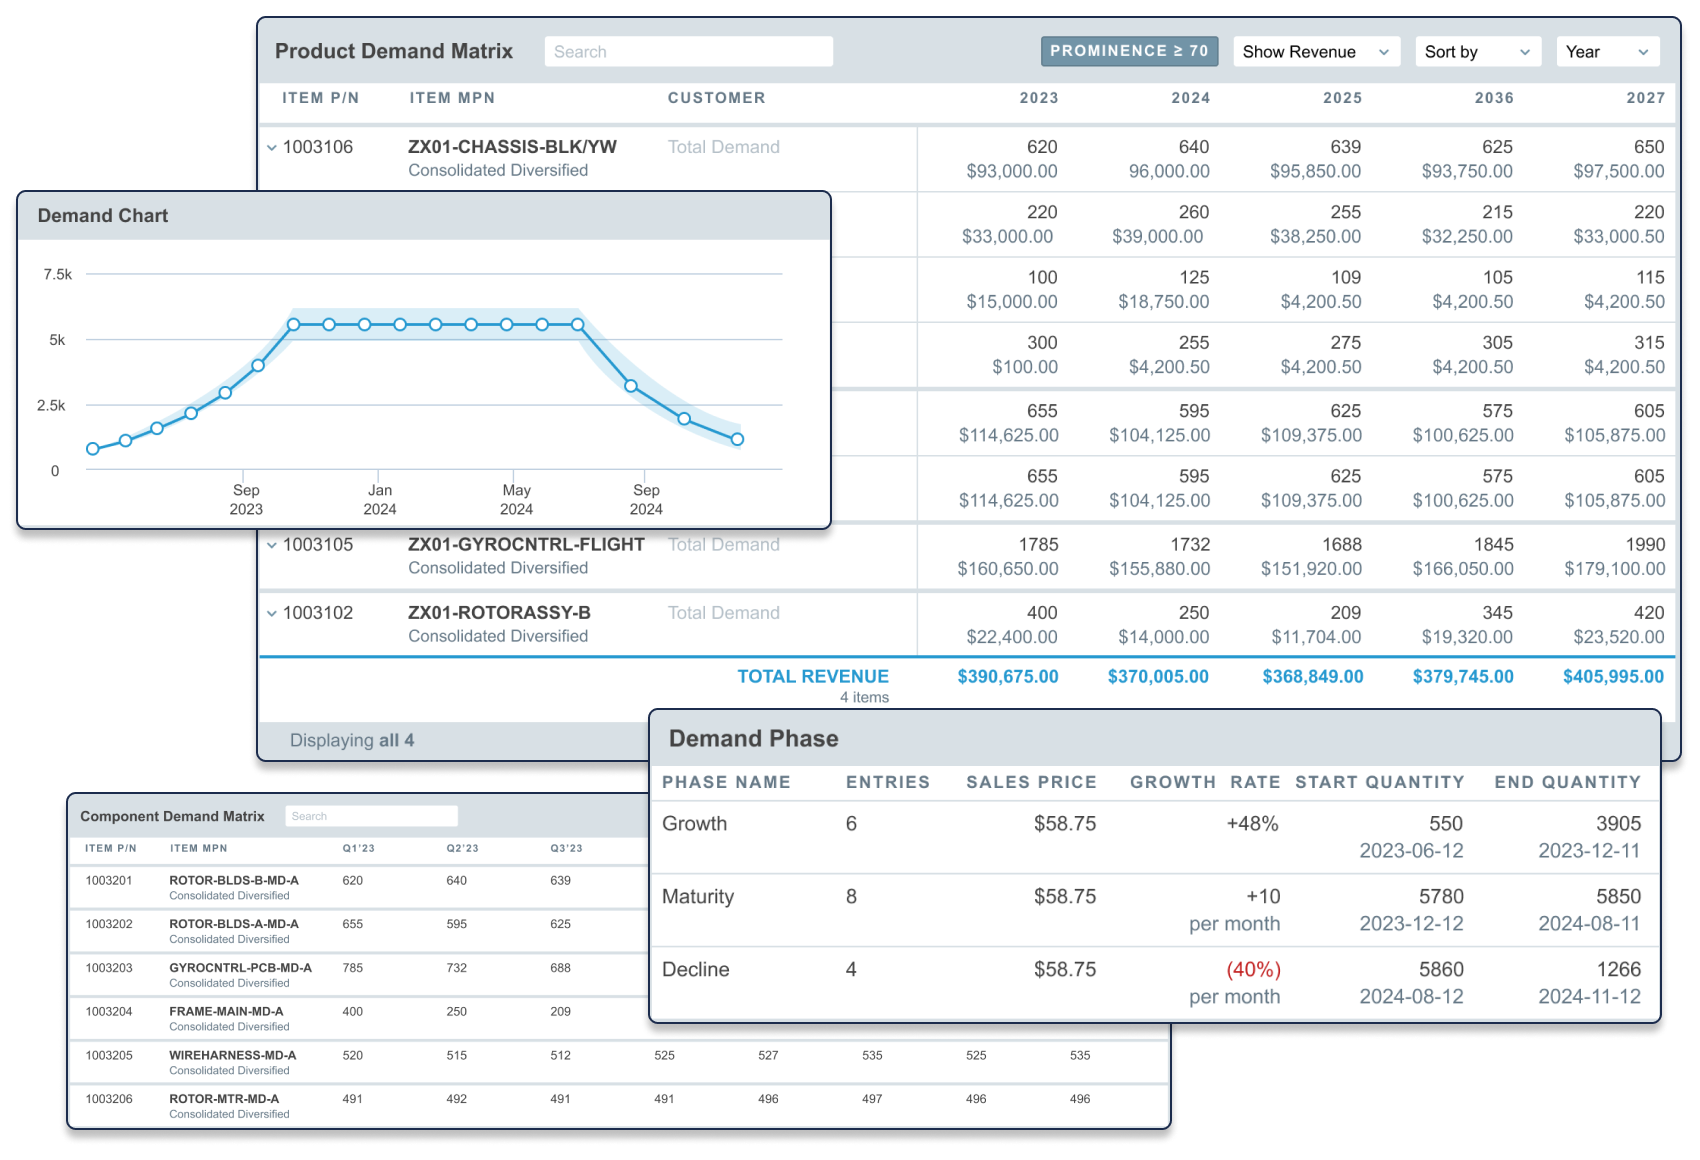Click the Jan 2024 axis label
This screenshot has width=1700, height=1160.
(380, 500)
